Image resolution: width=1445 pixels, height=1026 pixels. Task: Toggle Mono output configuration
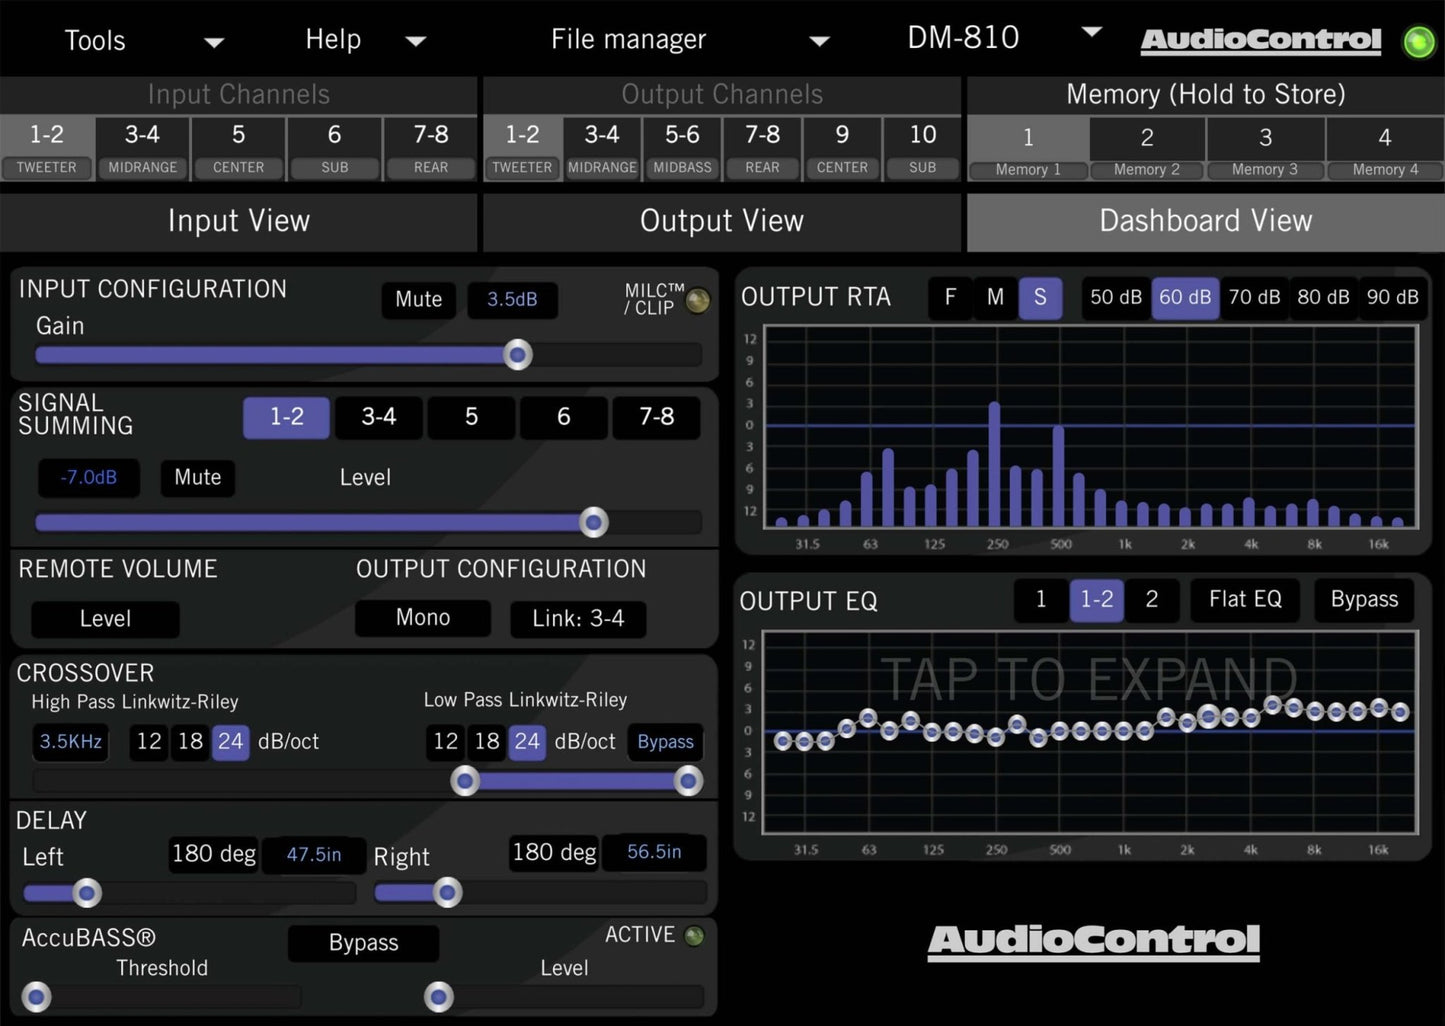422,617
